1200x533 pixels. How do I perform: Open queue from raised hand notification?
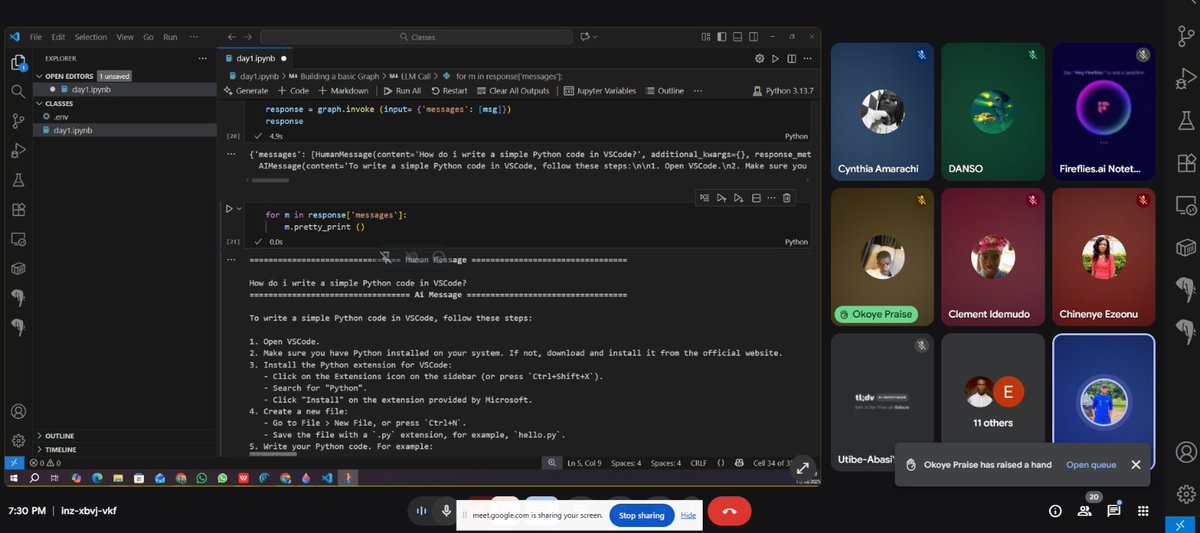click(x=1091, y=464)
